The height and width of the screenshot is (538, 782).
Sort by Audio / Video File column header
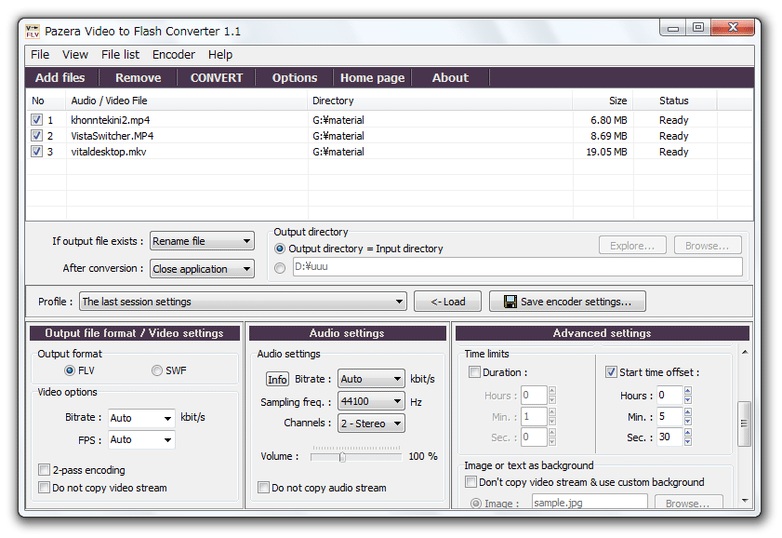[187, 101]
